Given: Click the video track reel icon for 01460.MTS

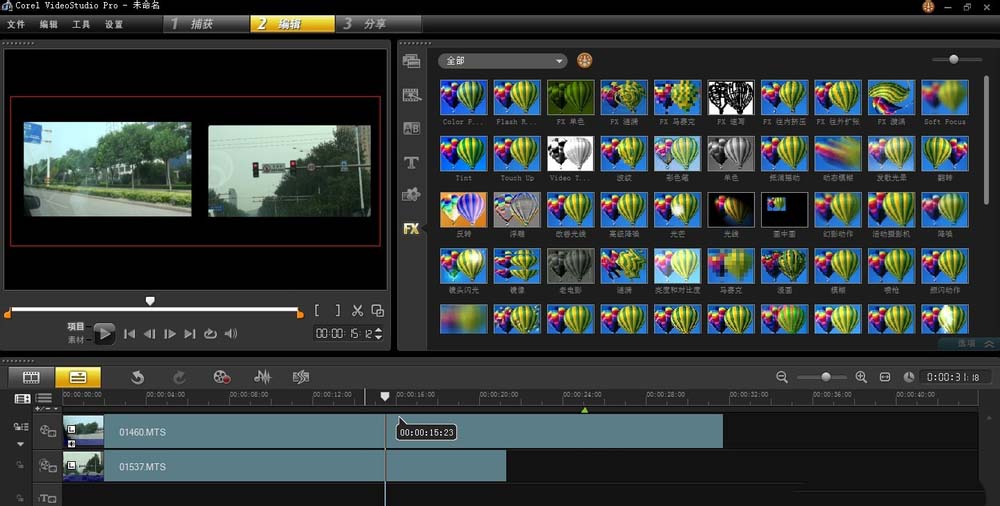Looking at the screenshot, I should (x=48, y=431).
